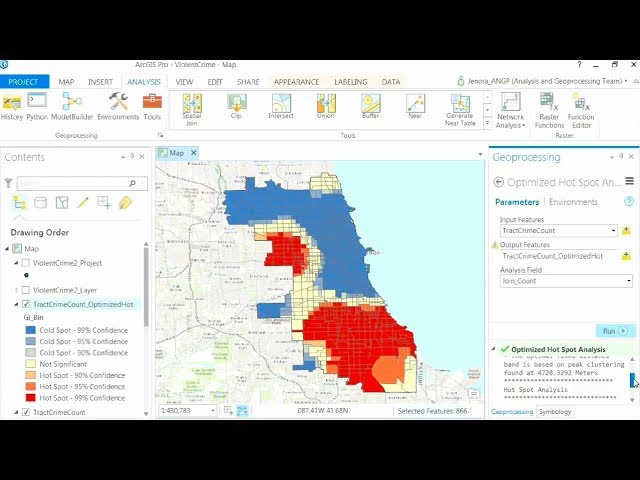The image size is (640, 480).
Task: List by Labeling tag icon
Action: (x=125, y=202)
